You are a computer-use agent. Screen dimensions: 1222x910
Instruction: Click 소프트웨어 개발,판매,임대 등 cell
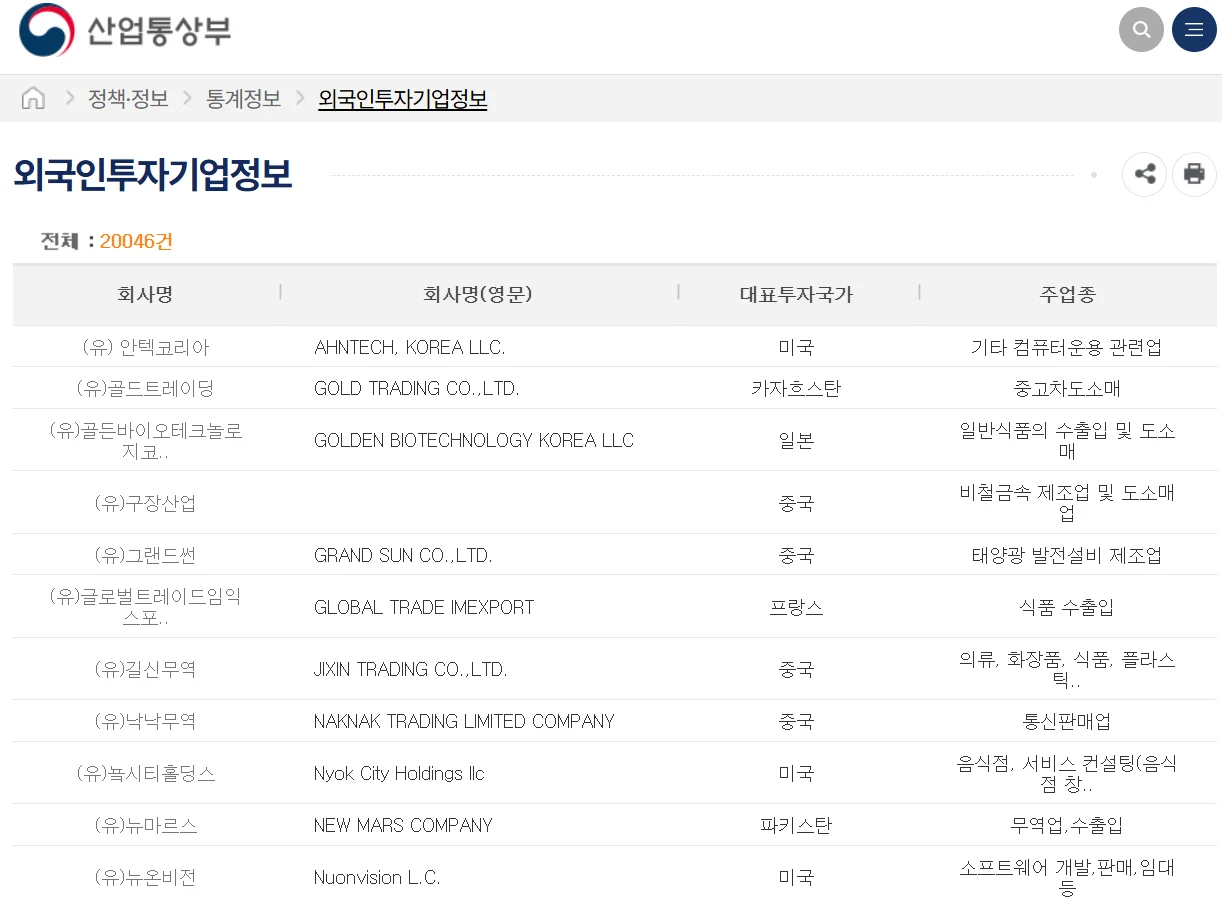[1067, 877]
